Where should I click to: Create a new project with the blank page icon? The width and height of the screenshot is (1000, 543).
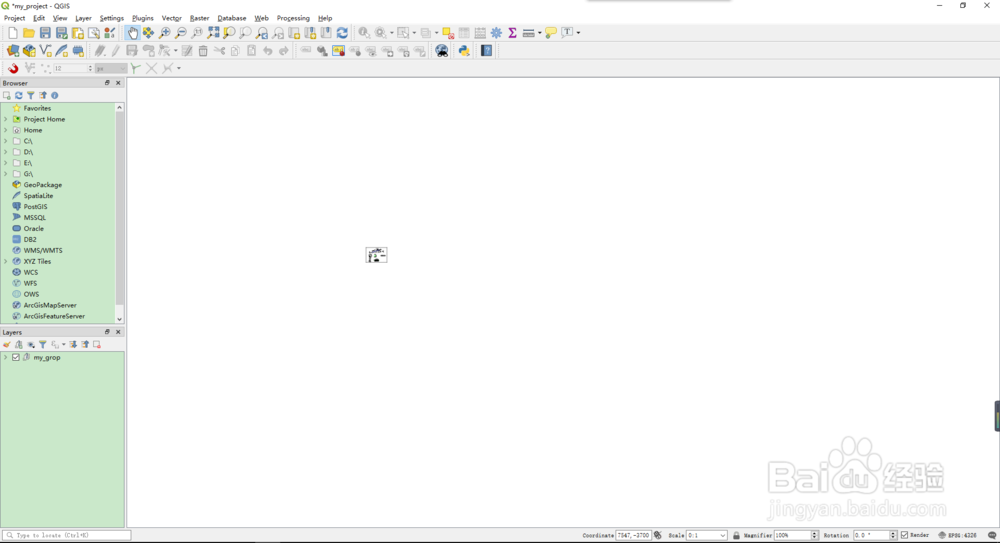coord(13,33)
